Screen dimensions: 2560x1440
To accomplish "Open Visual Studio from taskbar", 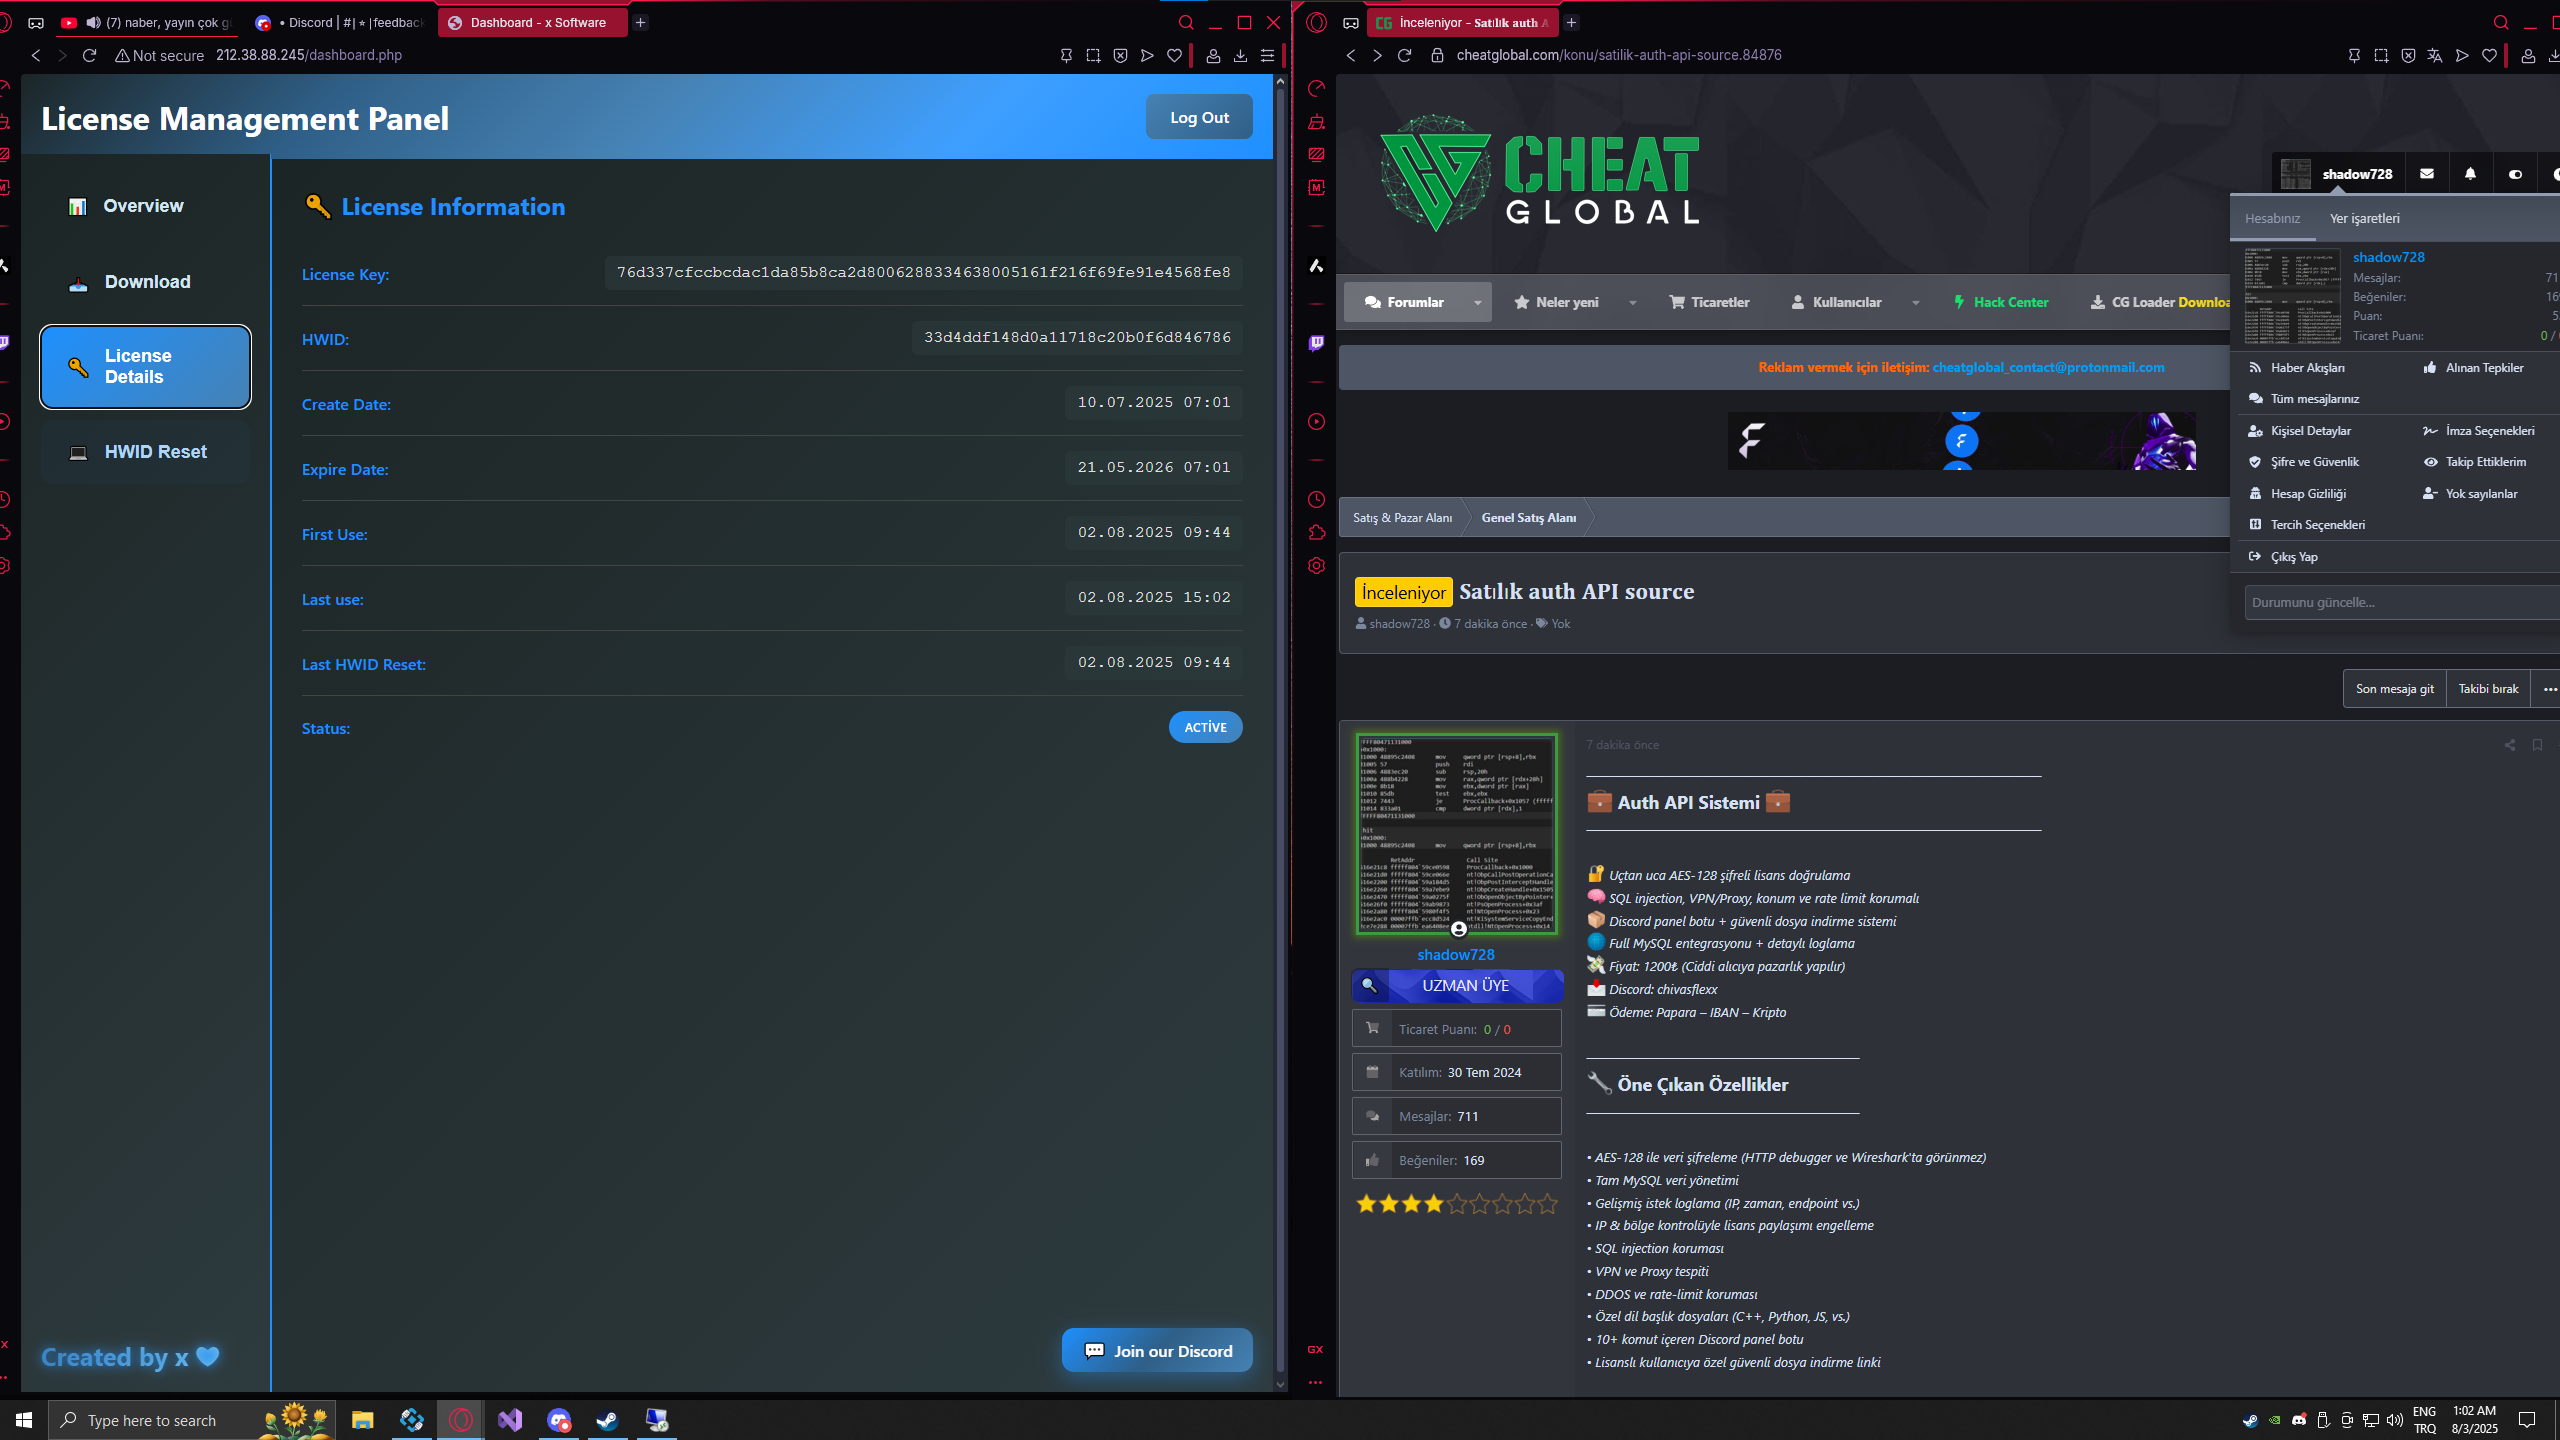I will coord(510,1420).
